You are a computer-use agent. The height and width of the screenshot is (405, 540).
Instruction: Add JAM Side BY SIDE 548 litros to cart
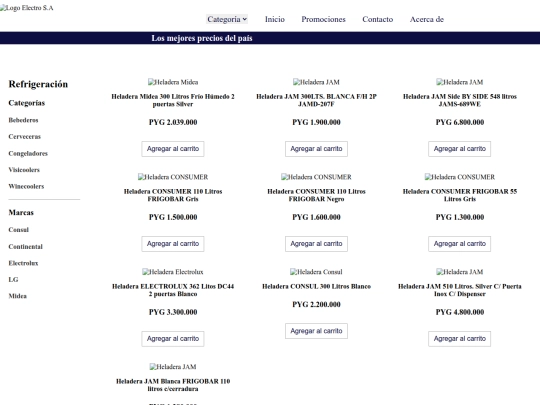pyautogui.click(x=460, y=149)
